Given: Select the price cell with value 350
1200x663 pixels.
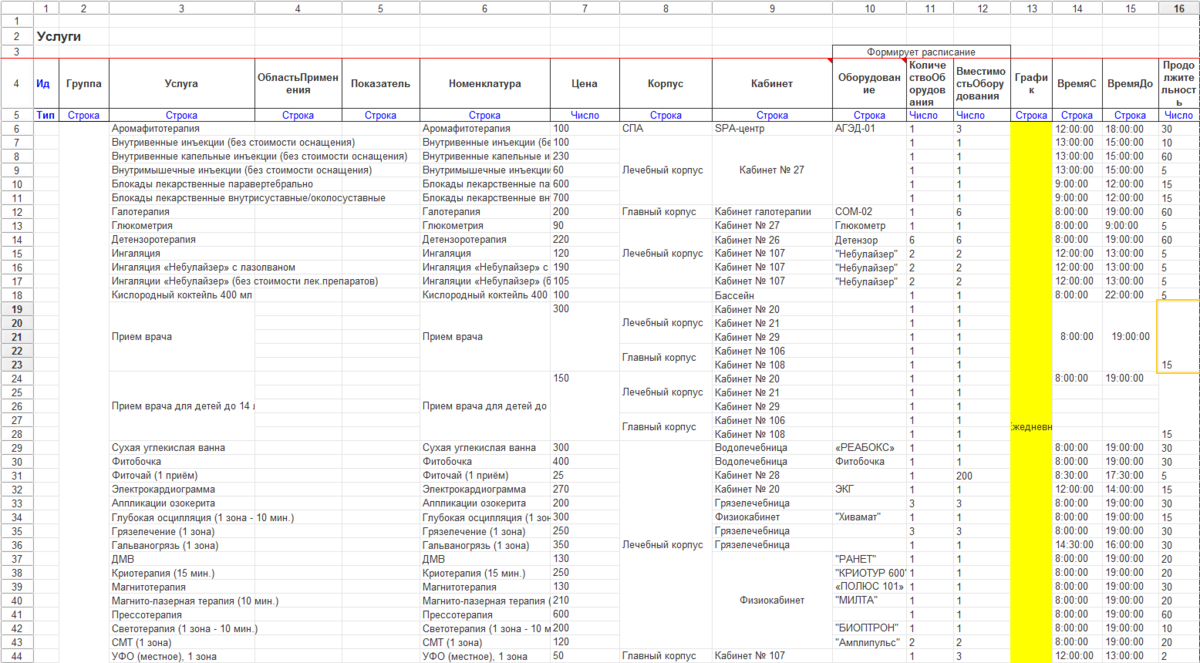Looking at the screenshot, I should click(x=585, y=545).
